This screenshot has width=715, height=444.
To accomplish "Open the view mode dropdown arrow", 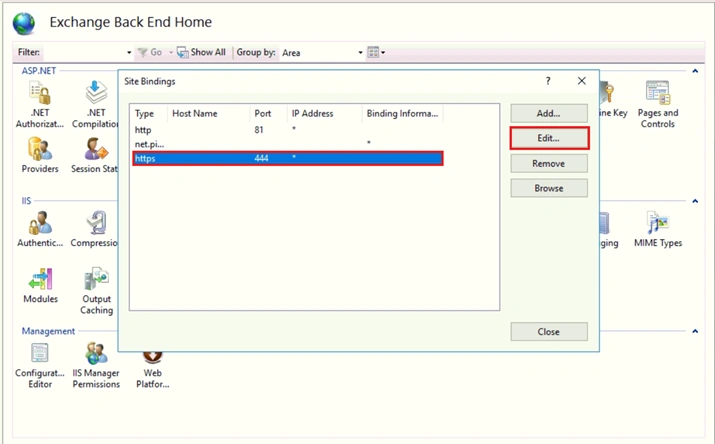I will tap(383, 53).
